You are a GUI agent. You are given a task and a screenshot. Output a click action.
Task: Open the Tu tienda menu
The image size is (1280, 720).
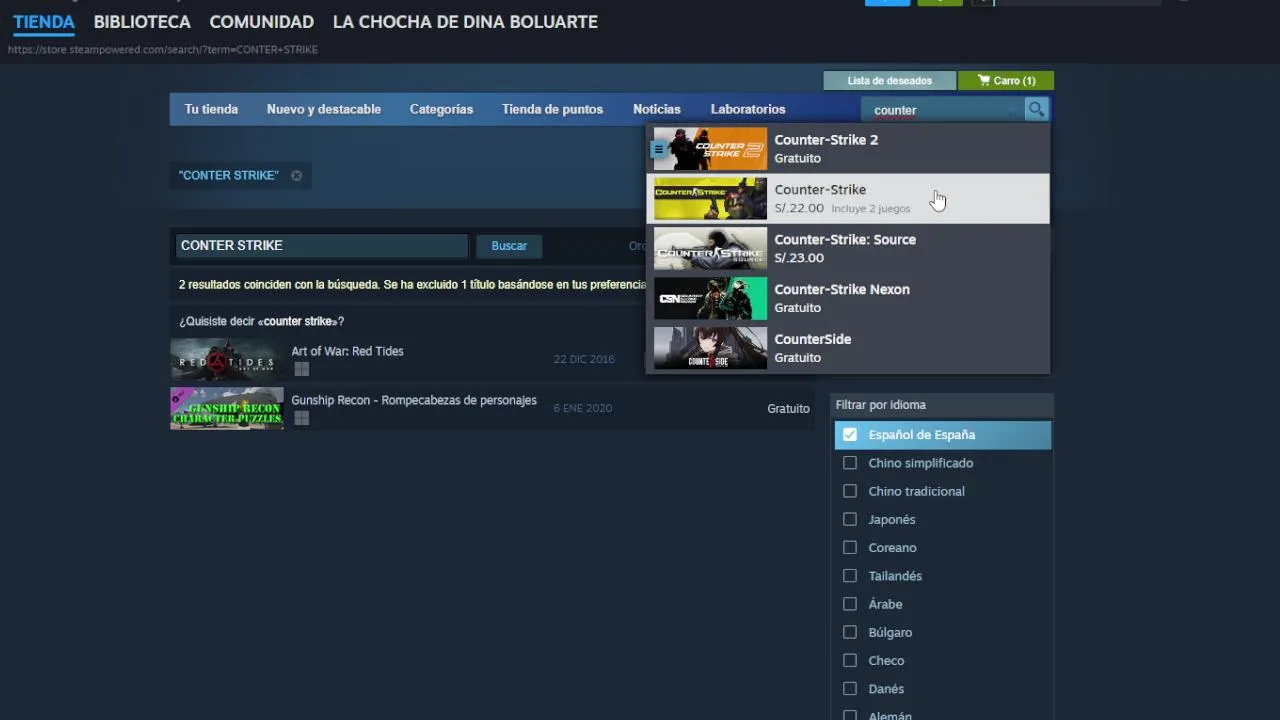(x=211, y=109)
